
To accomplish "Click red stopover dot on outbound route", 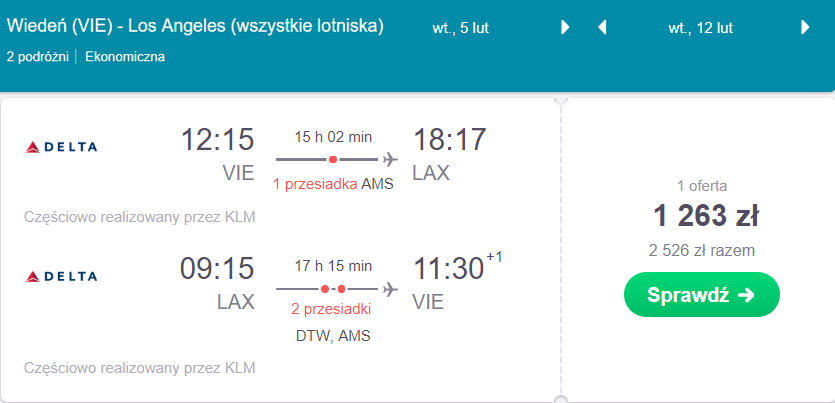I will point(333,159).
